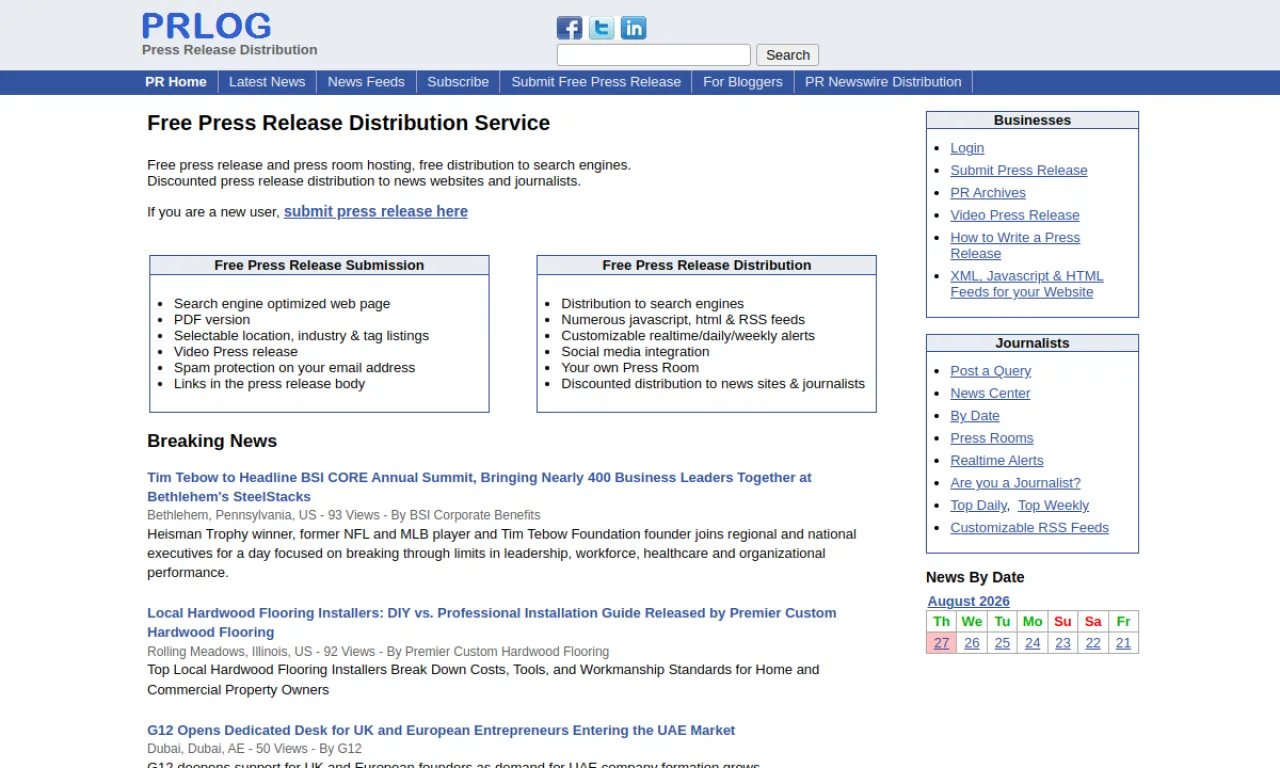The image size is (1280, 768).
Task: Open Local Hardwood Flooring Installers headline
Action: click(491, 622)
